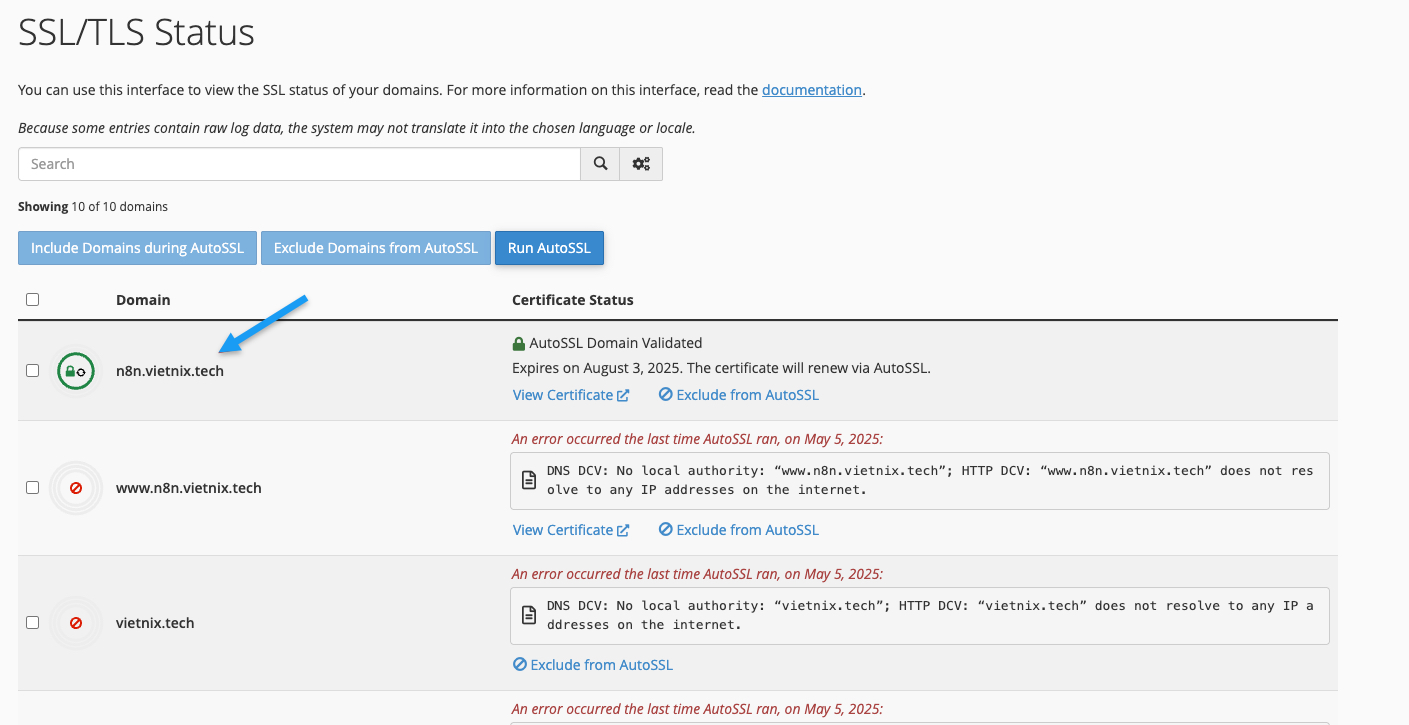Click the red error status icon for www.n8n.vietnix.tech

pyautogui.click(x=76, y=488)
